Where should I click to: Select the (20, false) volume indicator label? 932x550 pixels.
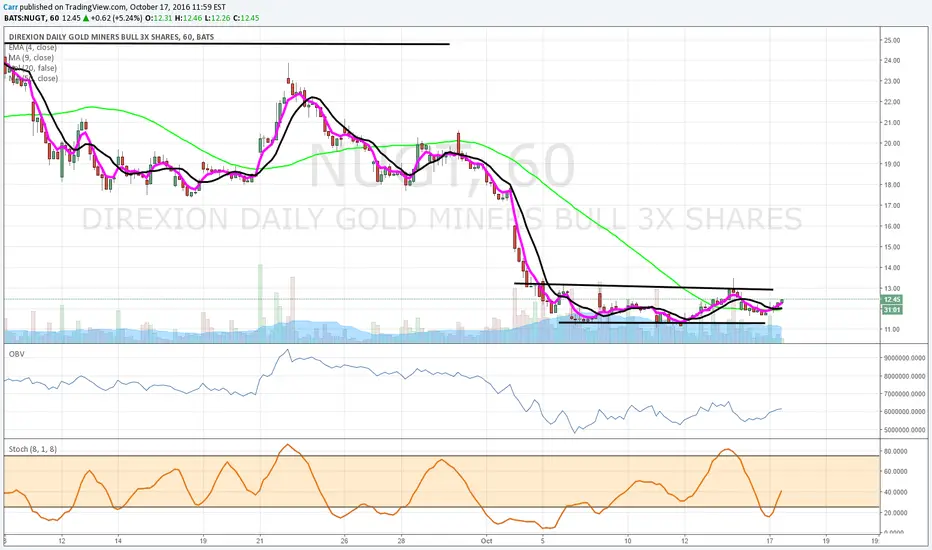pyautogui.click(x=33, y=68)
